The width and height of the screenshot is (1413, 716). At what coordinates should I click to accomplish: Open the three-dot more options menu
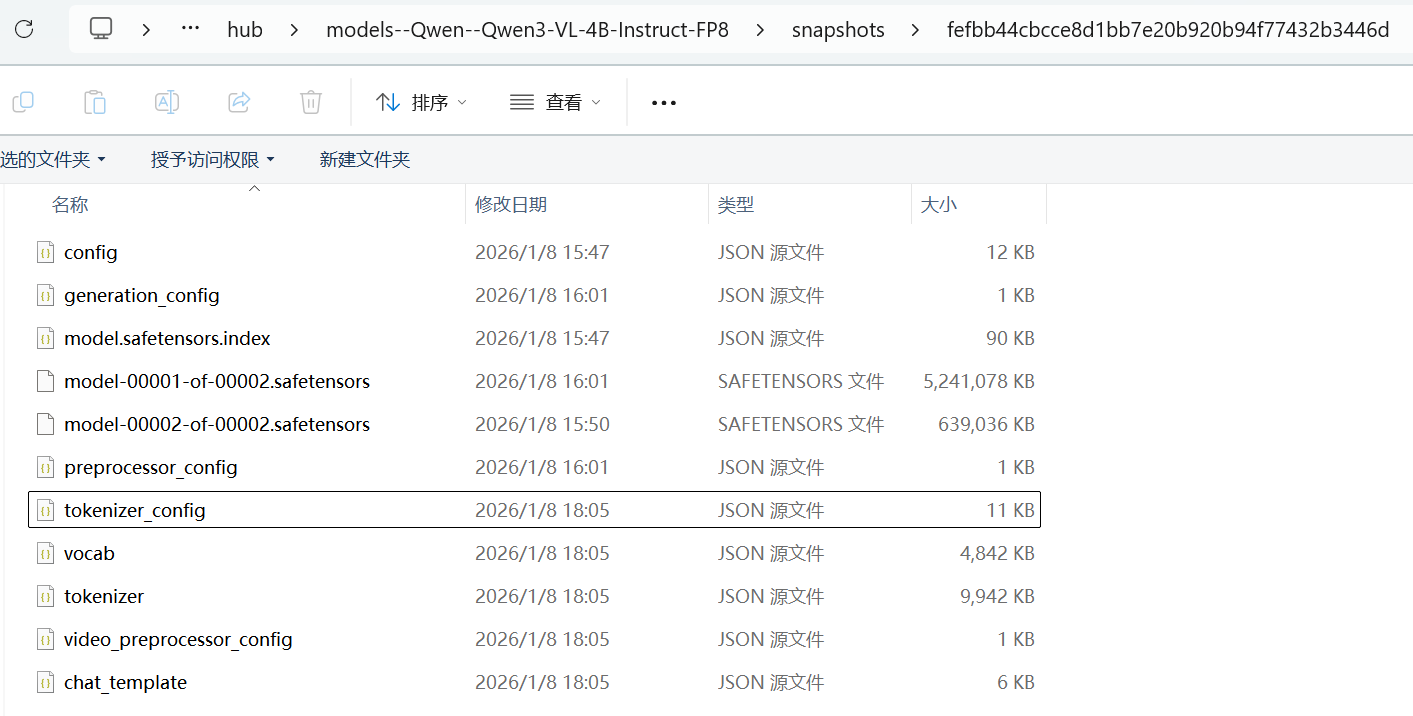pos(664,102)
